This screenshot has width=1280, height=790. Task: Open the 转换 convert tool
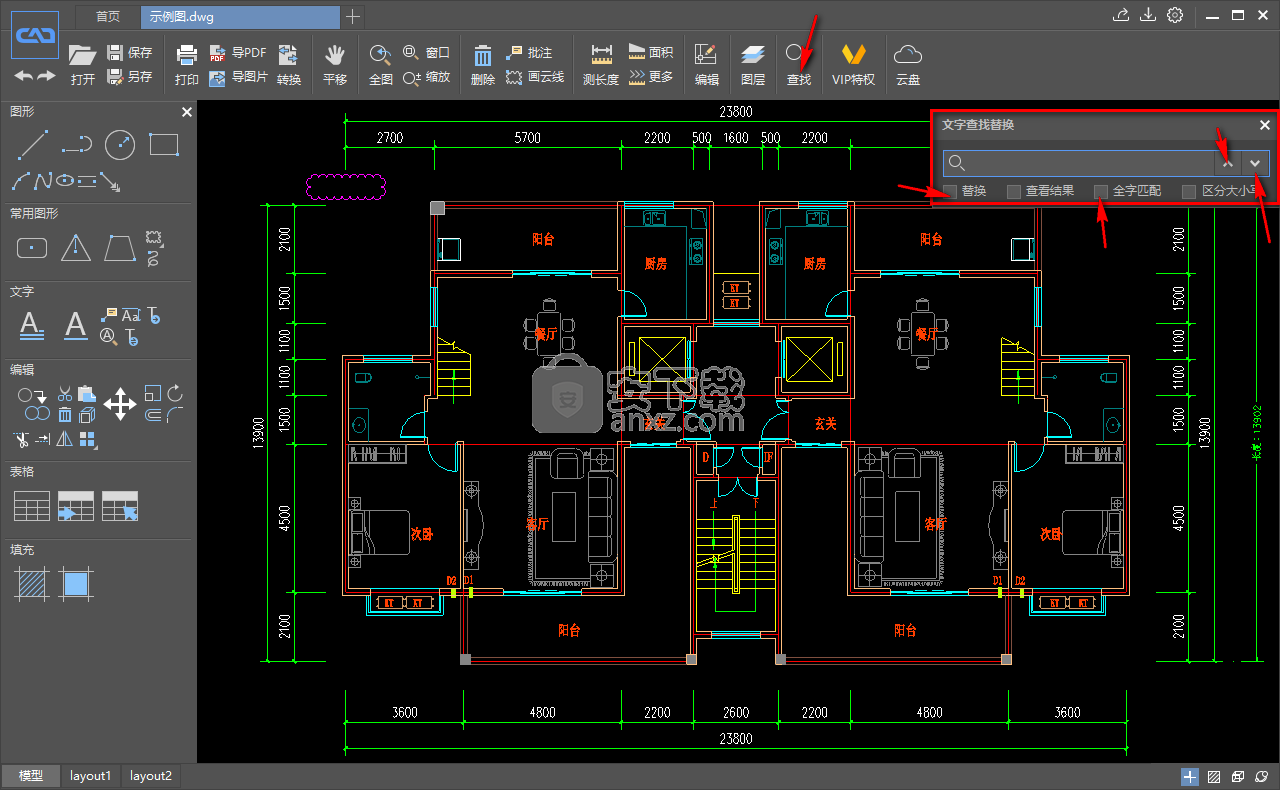pyautogui.click(x=288, y=65)
